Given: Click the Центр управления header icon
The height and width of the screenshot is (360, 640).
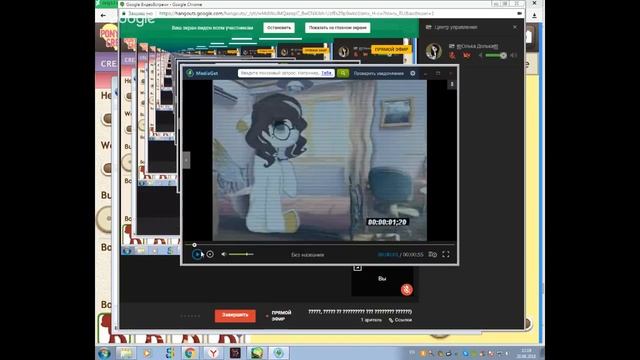Looking at the screenshot, I should pyautogui.click(x=428, y=27).
